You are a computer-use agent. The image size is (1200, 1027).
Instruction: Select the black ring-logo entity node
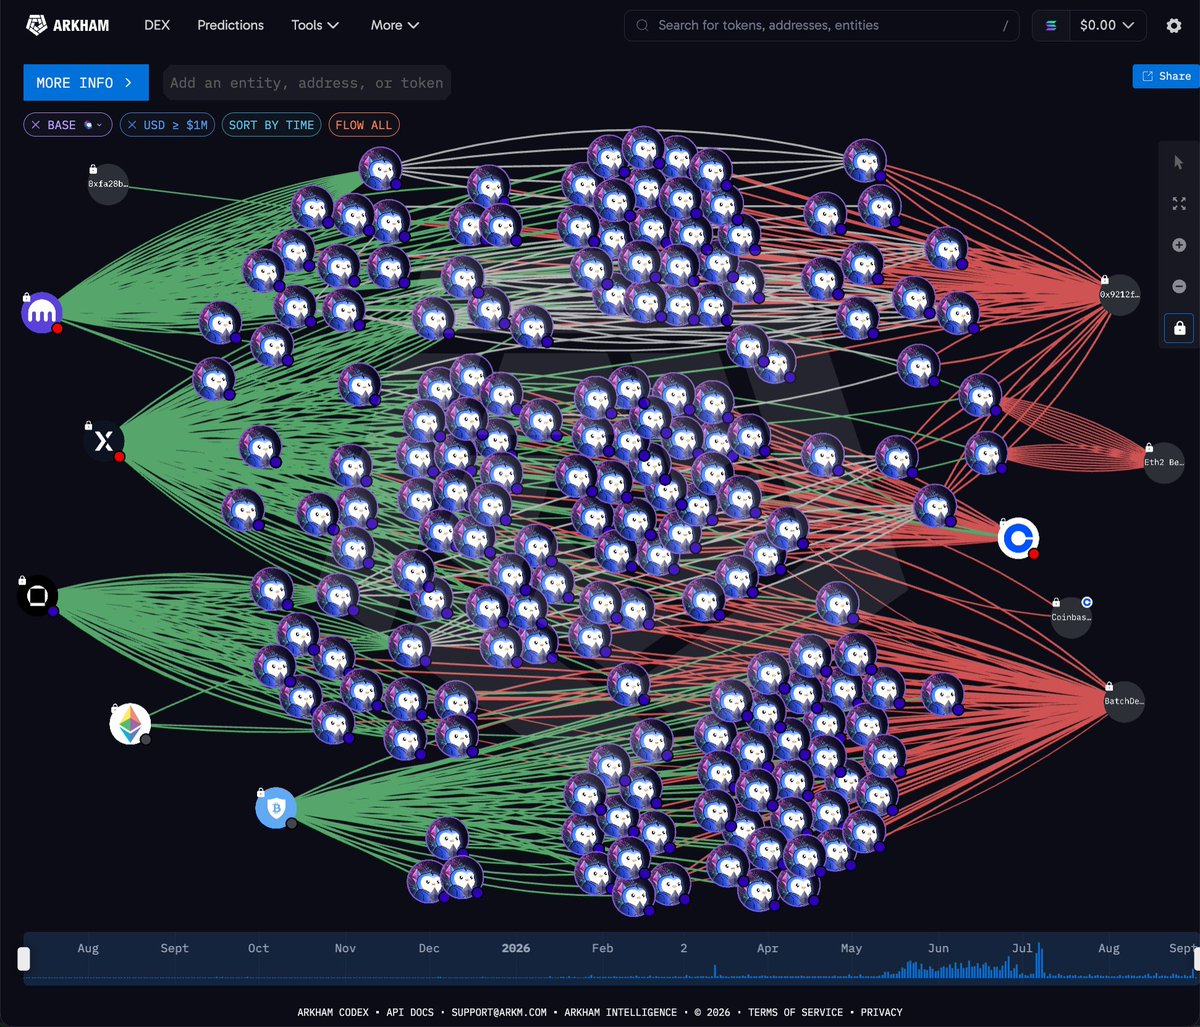click(x=37, y=596)
